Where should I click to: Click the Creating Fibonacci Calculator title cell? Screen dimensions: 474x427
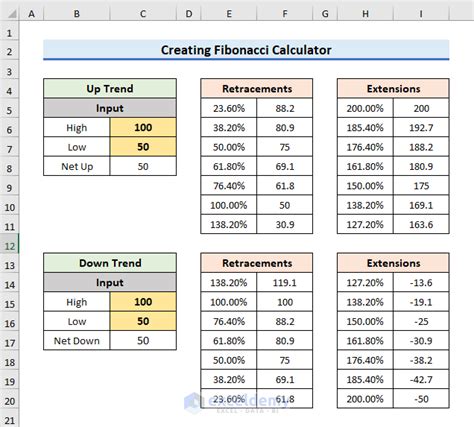[246, 50]
